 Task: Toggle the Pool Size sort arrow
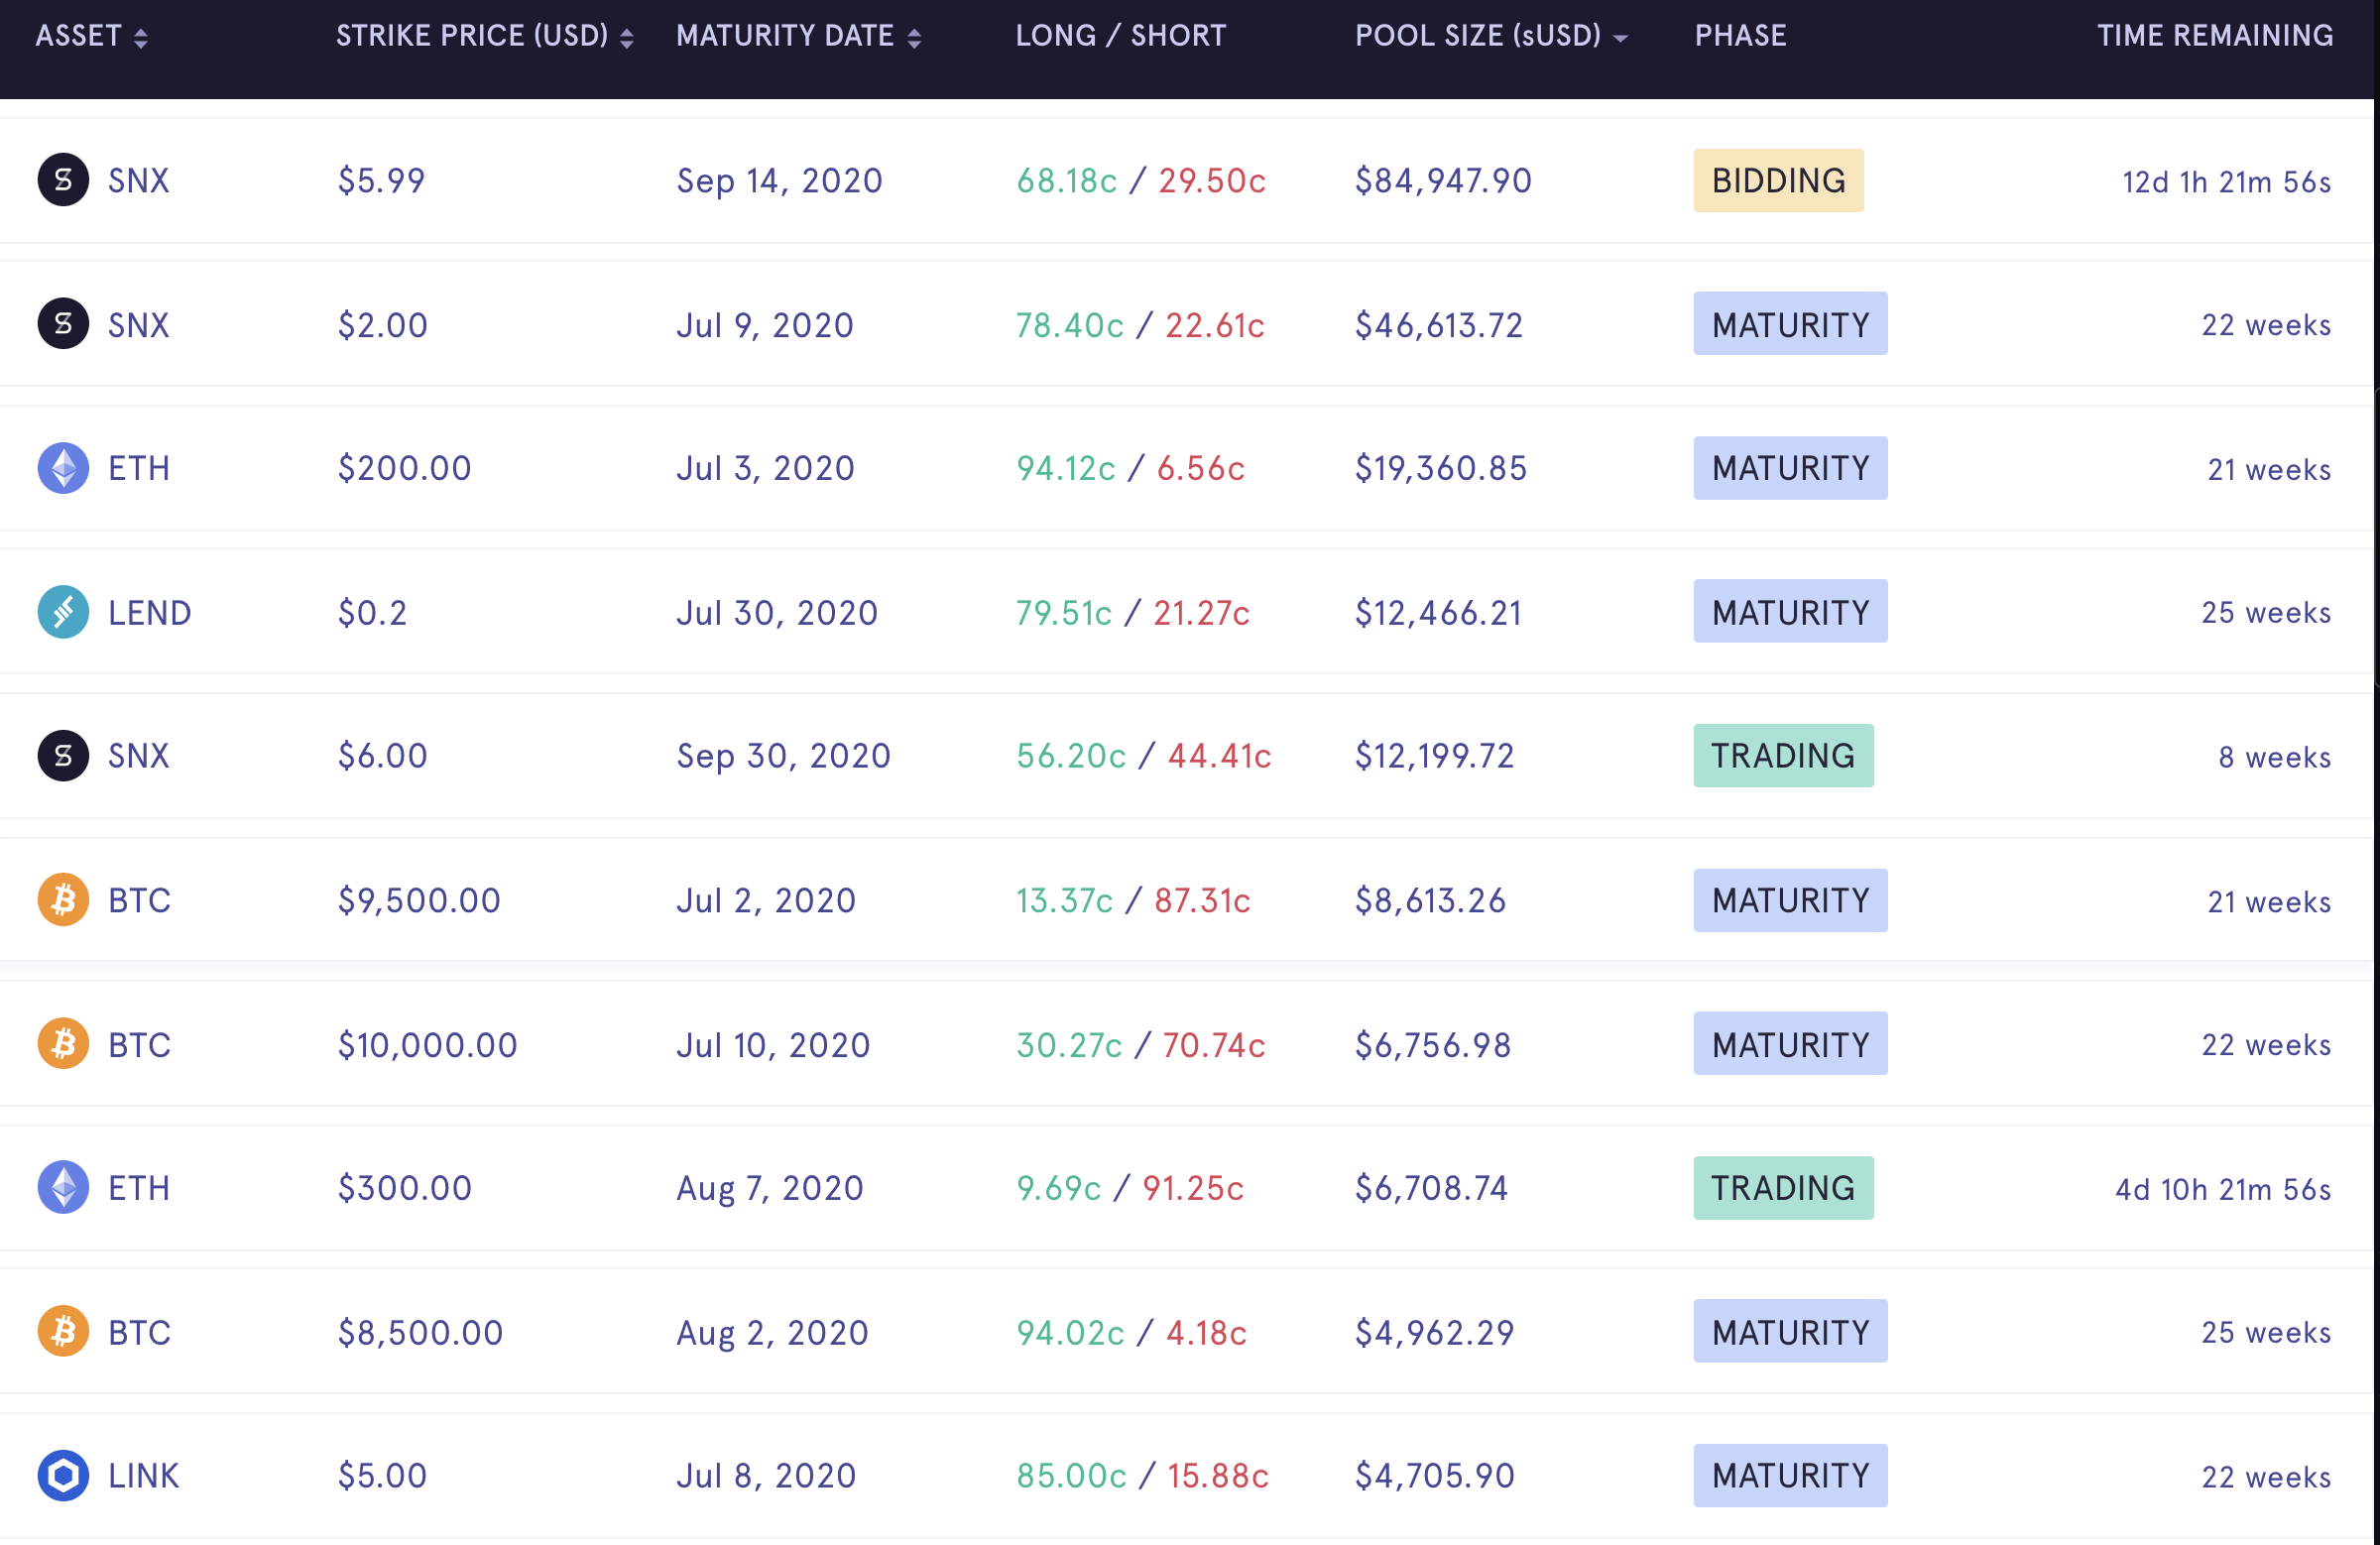coord(1621,38)
